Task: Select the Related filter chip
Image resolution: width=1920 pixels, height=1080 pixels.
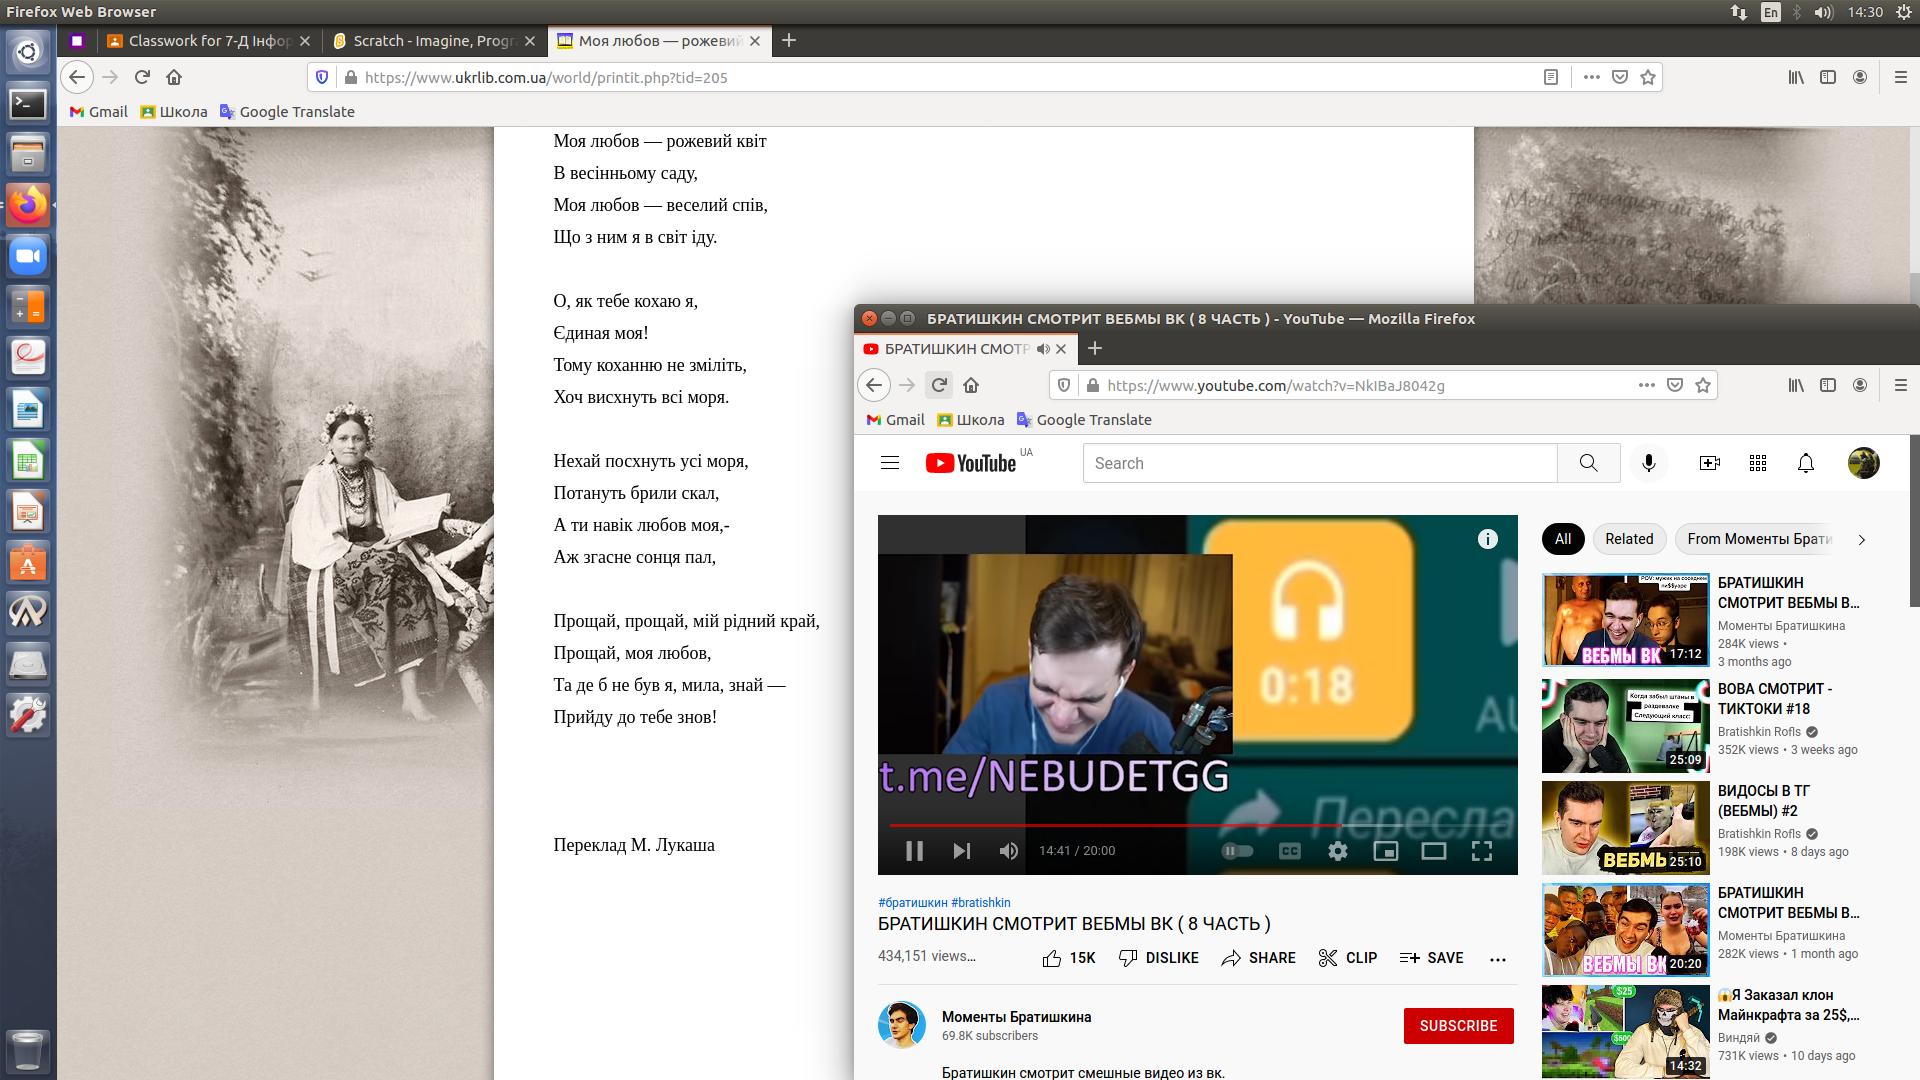Action: tap(1628, 539)
